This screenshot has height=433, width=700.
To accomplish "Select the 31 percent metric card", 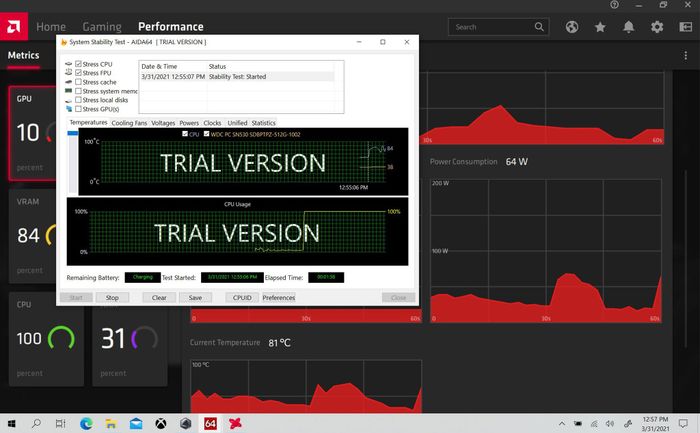I will click(129, 346).
